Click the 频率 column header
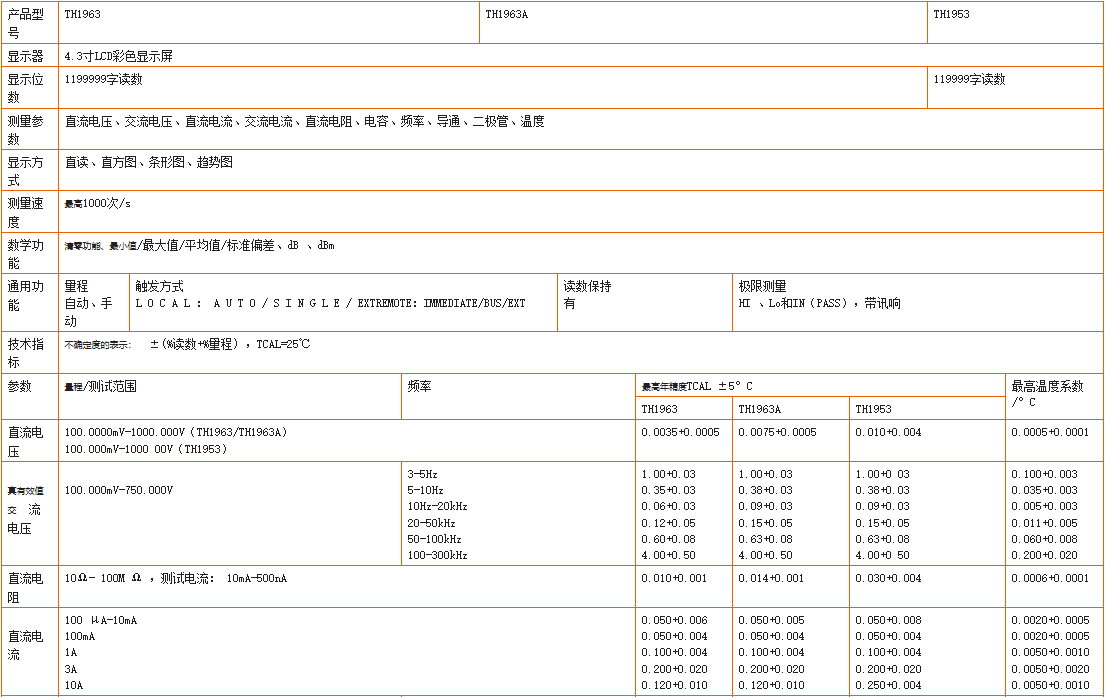1105x697 pixels. tap(419, 386)
